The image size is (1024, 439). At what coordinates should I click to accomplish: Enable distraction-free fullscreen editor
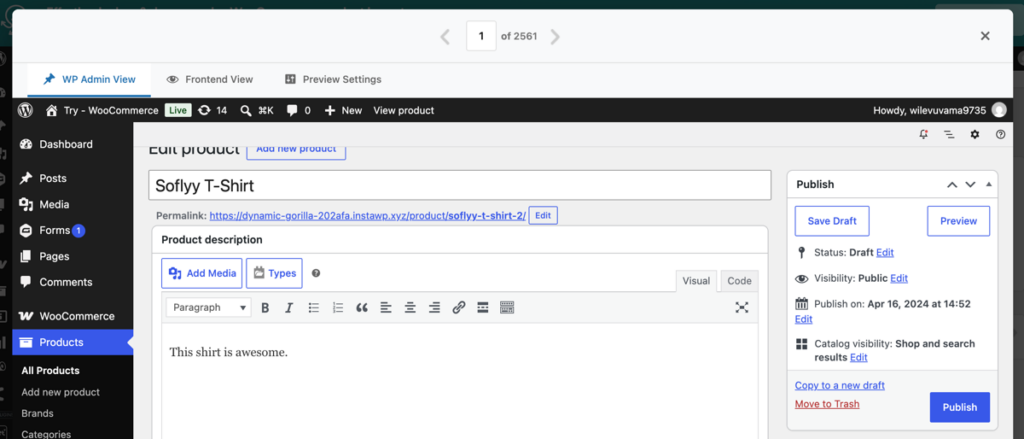click(x=742, y=308)
